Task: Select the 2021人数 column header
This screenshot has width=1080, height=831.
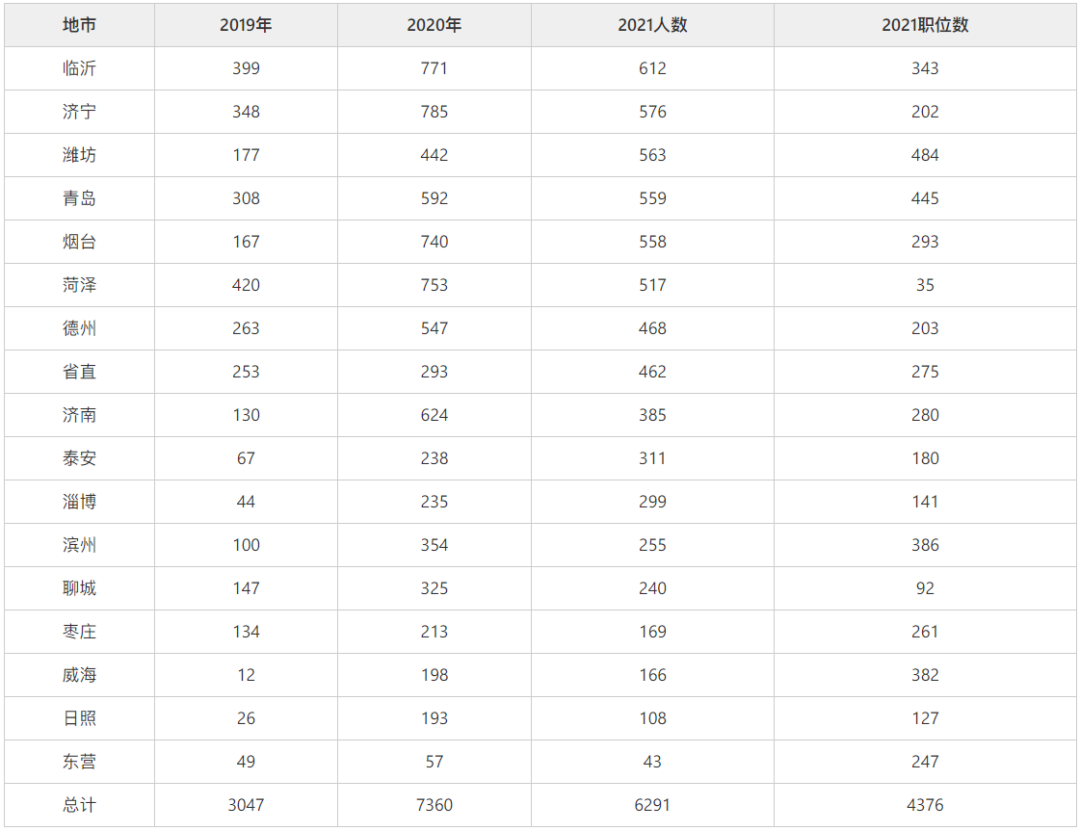Action: click(x=652, y=25)
